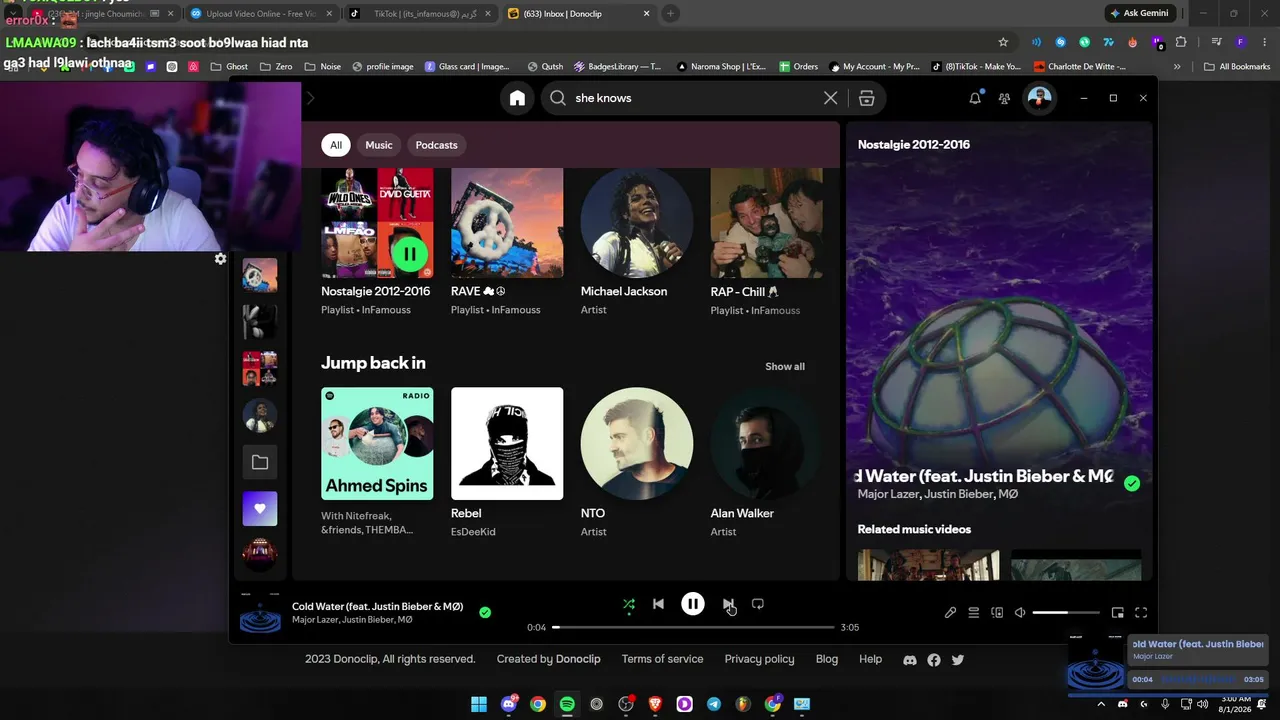This screenshot has width=1280, height=720.
Task: Open the four-cover playlist in library sidebar
Action: 260,368
